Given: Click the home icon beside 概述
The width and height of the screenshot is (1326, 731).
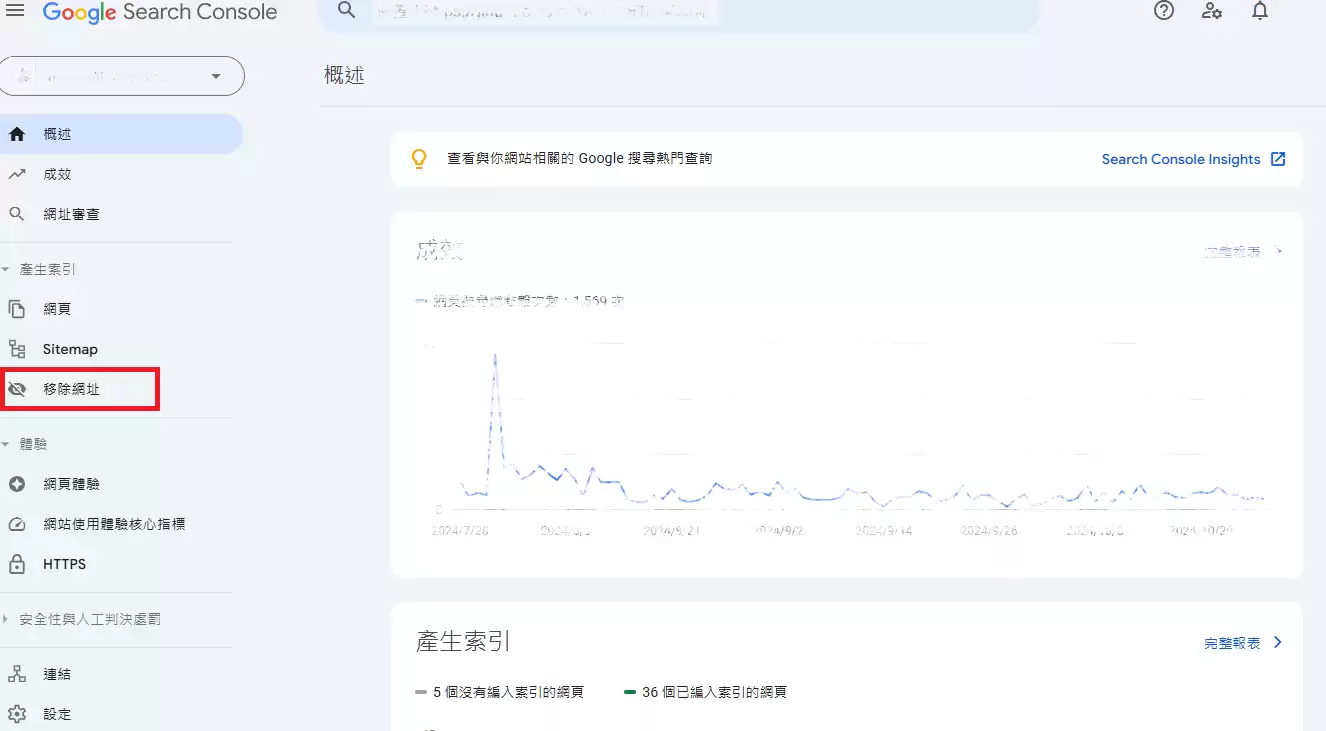Looking at the screenshot, I should pyautogui.click(x=17, y=134).
